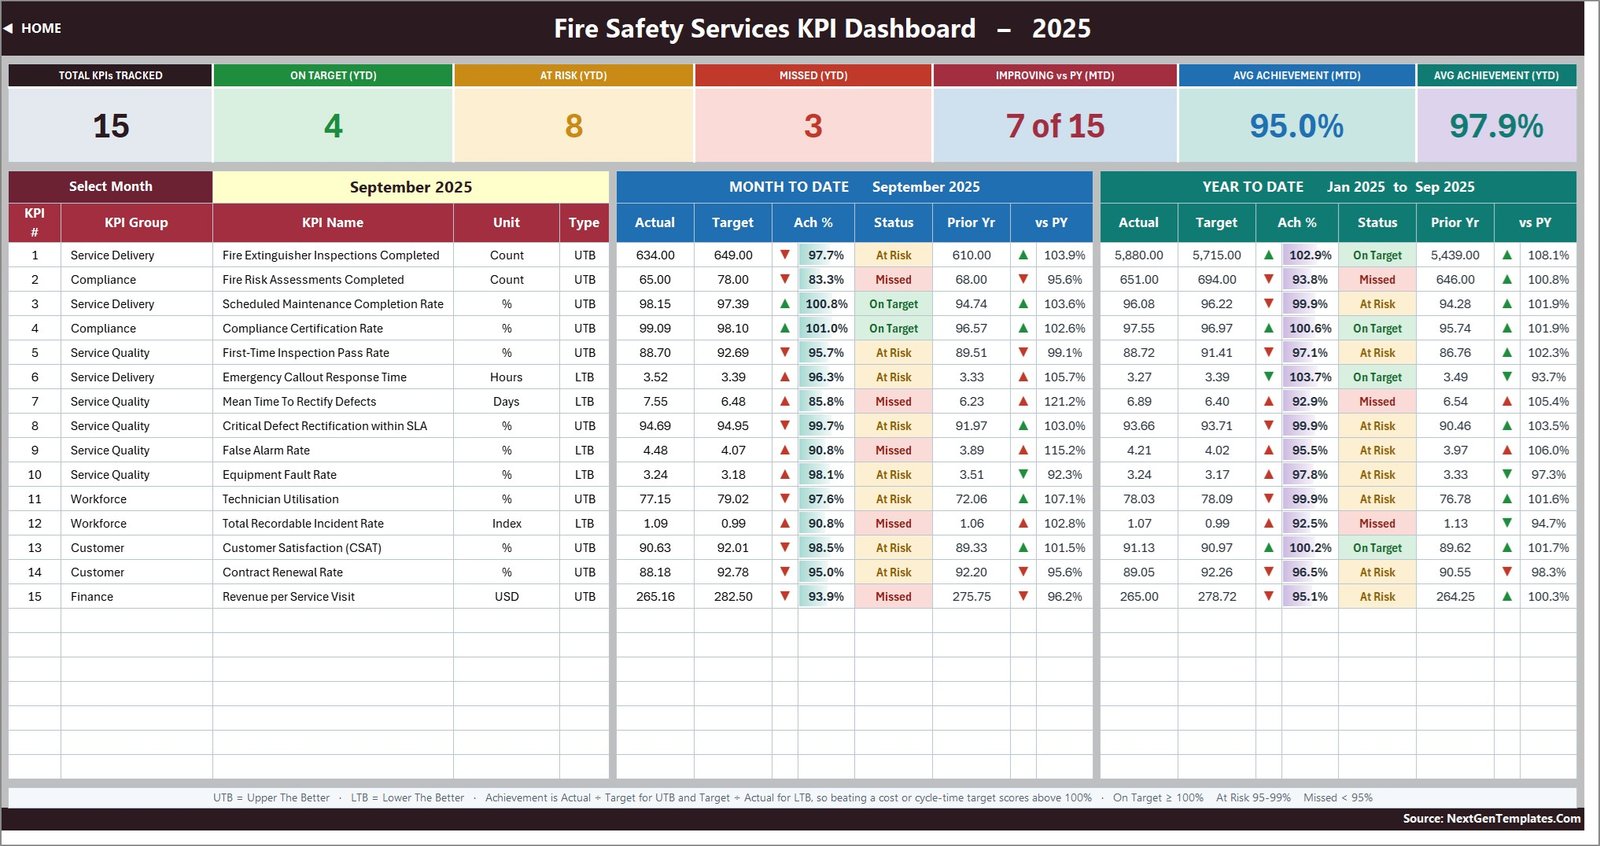Click MTD green up arrow for Compliance Certification Rate
This screenshot has height=846, width=1600.
click(x=785, y=328)
